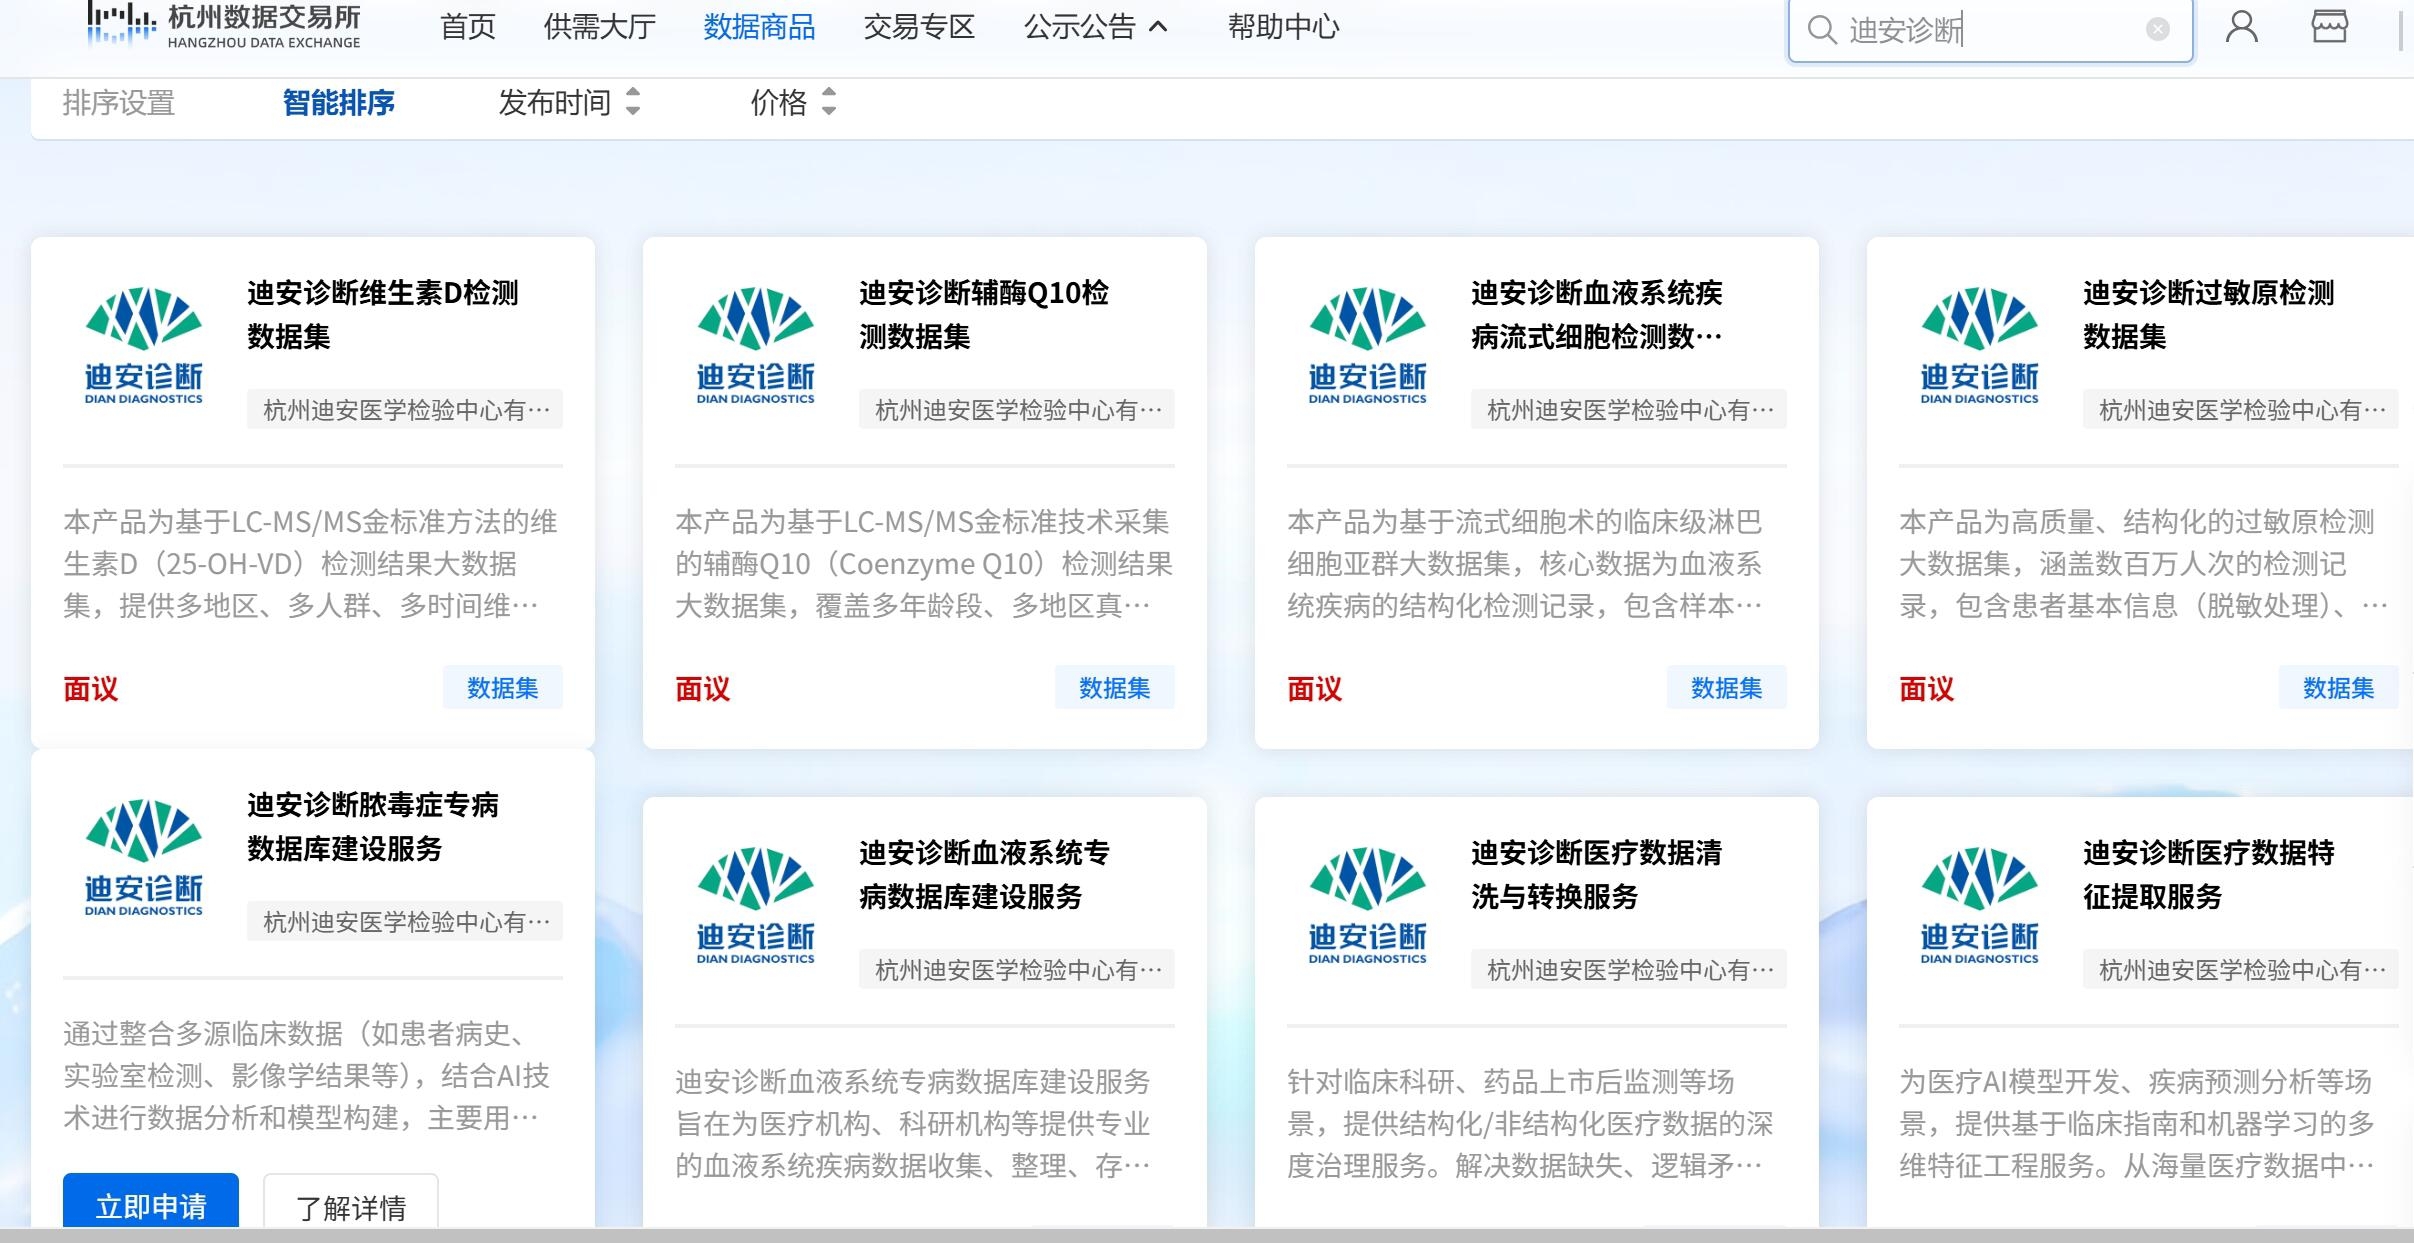Viewport: 2414px width, 1243px height.
Task: Open 迪安诊断维生素D检测数据集 title
Action: point(383,314)
